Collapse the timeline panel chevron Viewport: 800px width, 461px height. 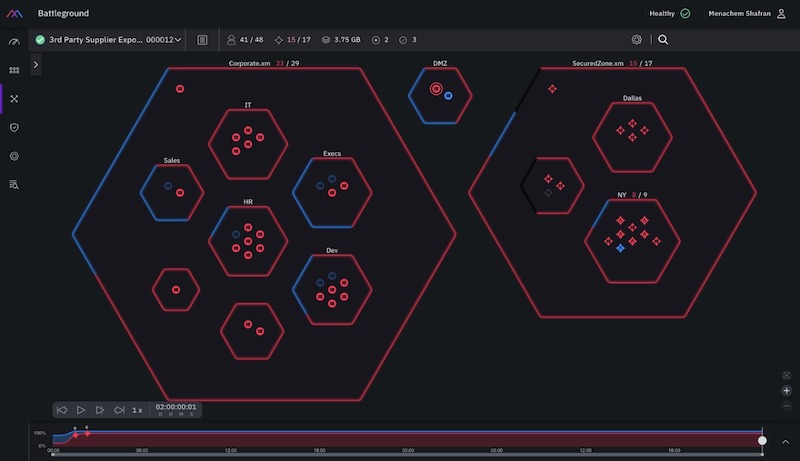click(786, 442)
